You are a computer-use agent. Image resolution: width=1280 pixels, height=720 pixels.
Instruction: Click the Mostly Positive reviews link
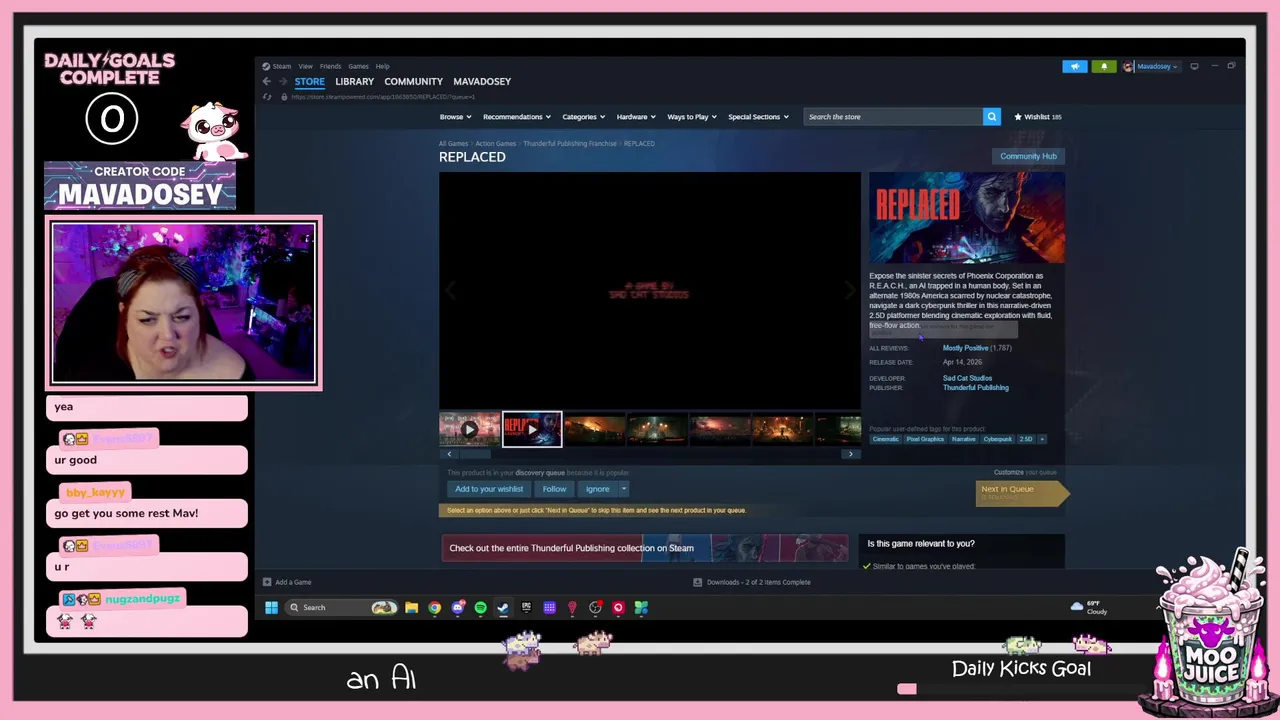click(965, 348)
